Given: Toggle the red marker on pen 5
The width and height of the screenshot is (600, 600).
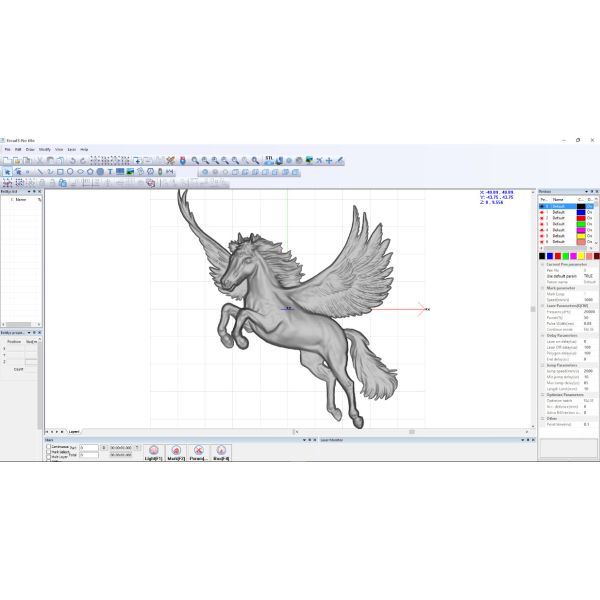Looking at the screenshot, I should click(x=542, y=236).
